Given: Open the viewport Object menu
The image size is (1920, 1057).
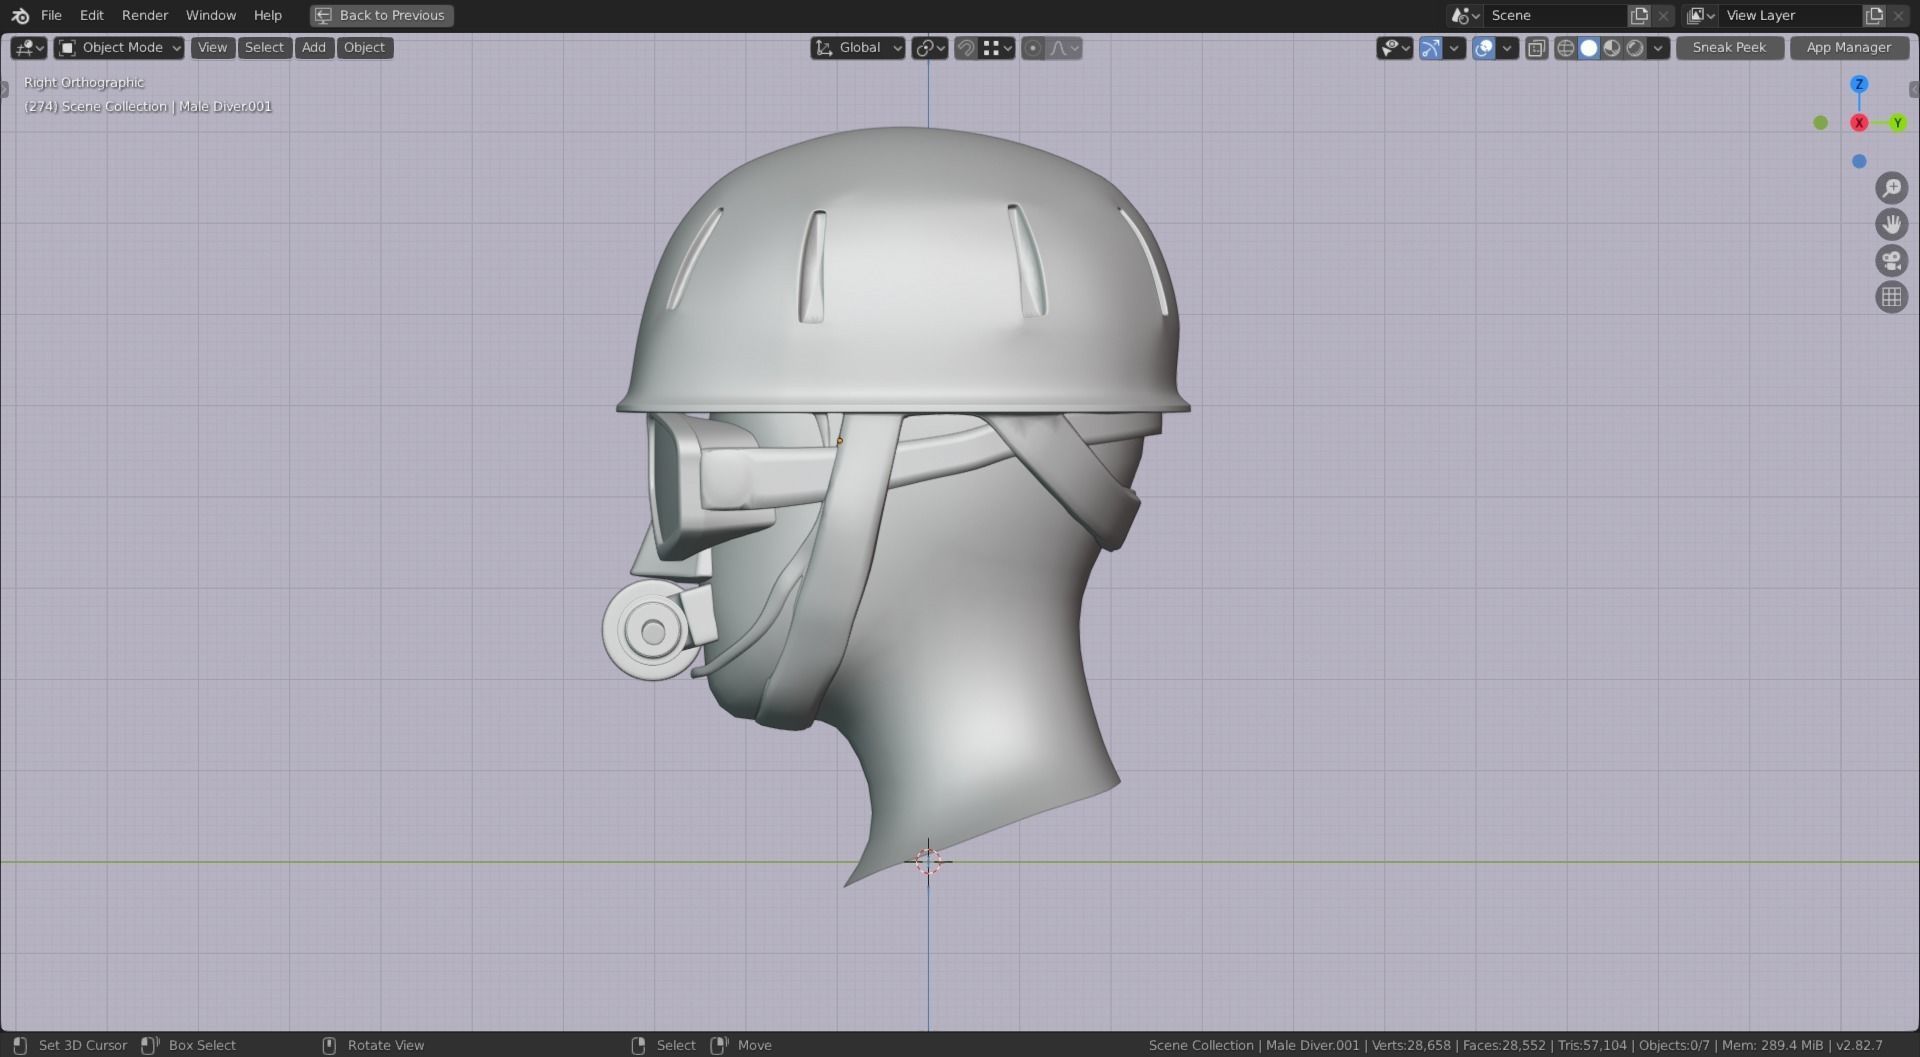Looking at the screenshot, I should coord(364,47).
